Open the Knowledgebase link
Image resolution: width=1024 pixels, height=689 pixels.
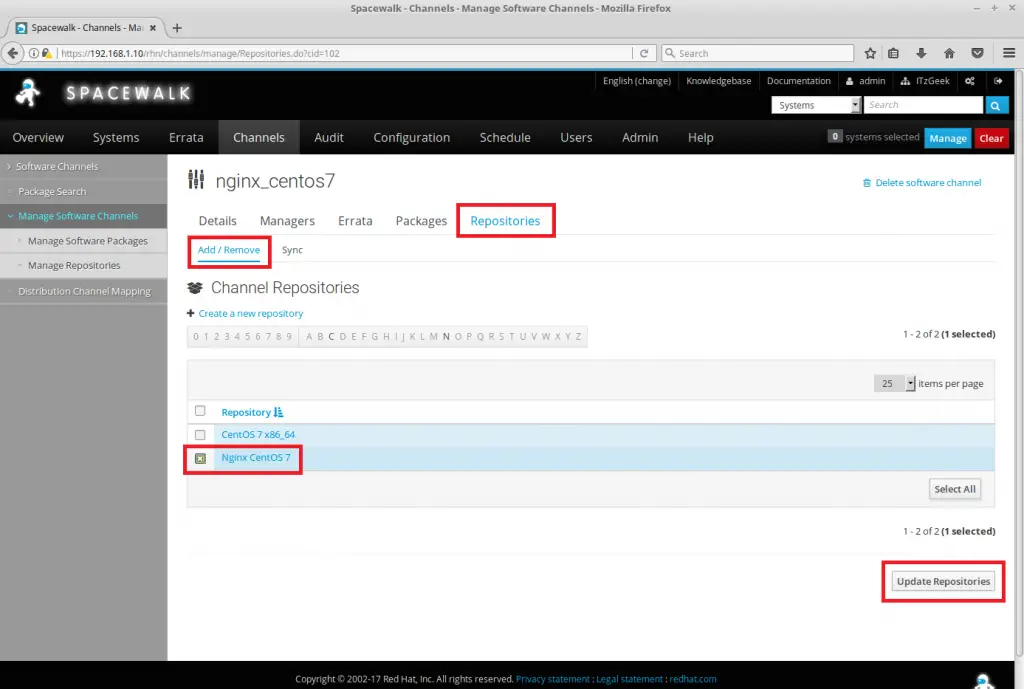click(x=718, y=81)
